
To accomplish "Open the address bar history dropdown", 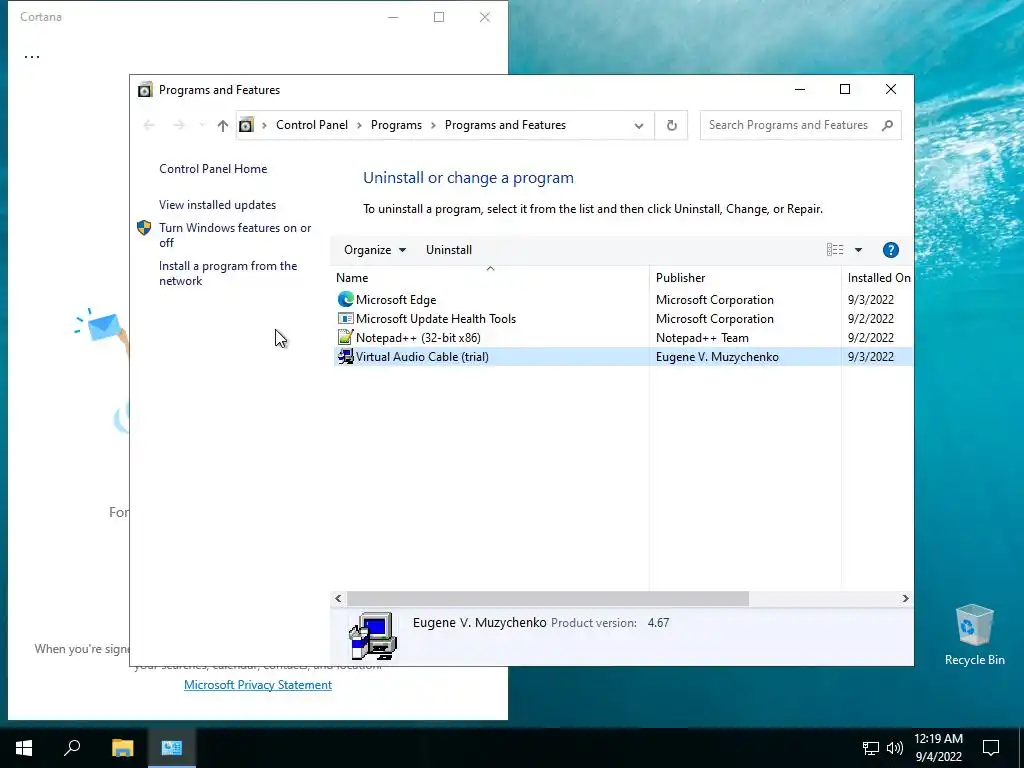I will click(x=639, y=125).
